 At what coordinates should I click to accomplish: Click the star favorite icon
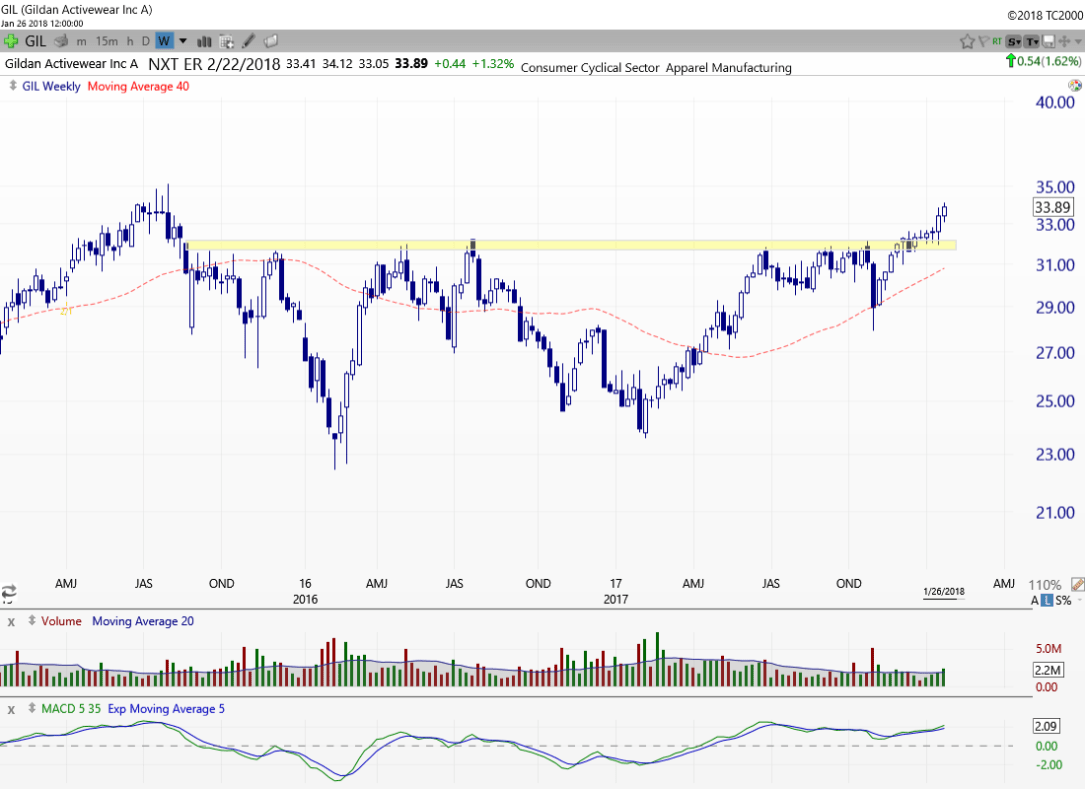click(967, 41)
